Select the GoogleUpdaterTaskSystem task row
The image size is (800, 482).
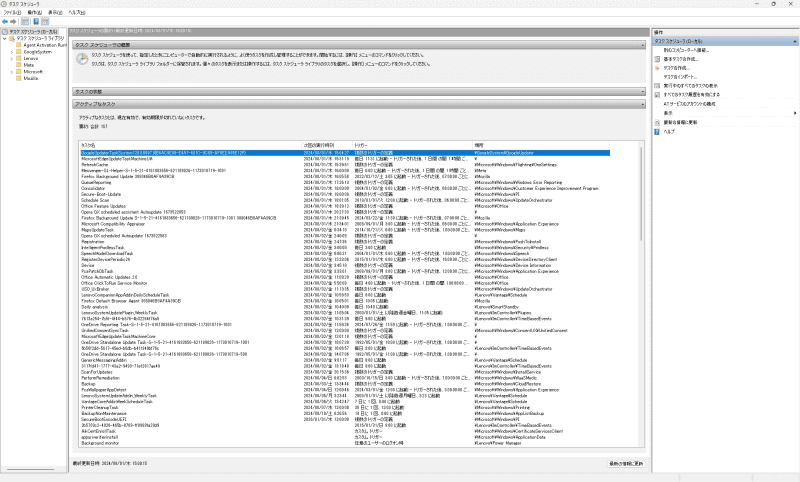click(x=345, y=153)
